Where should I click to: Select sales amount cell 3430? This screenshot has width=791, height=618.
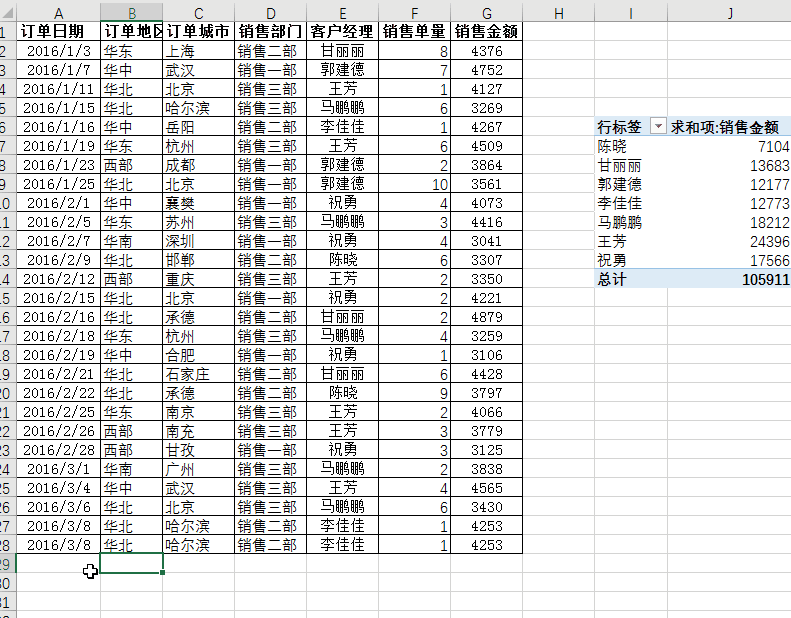(487, 507)
